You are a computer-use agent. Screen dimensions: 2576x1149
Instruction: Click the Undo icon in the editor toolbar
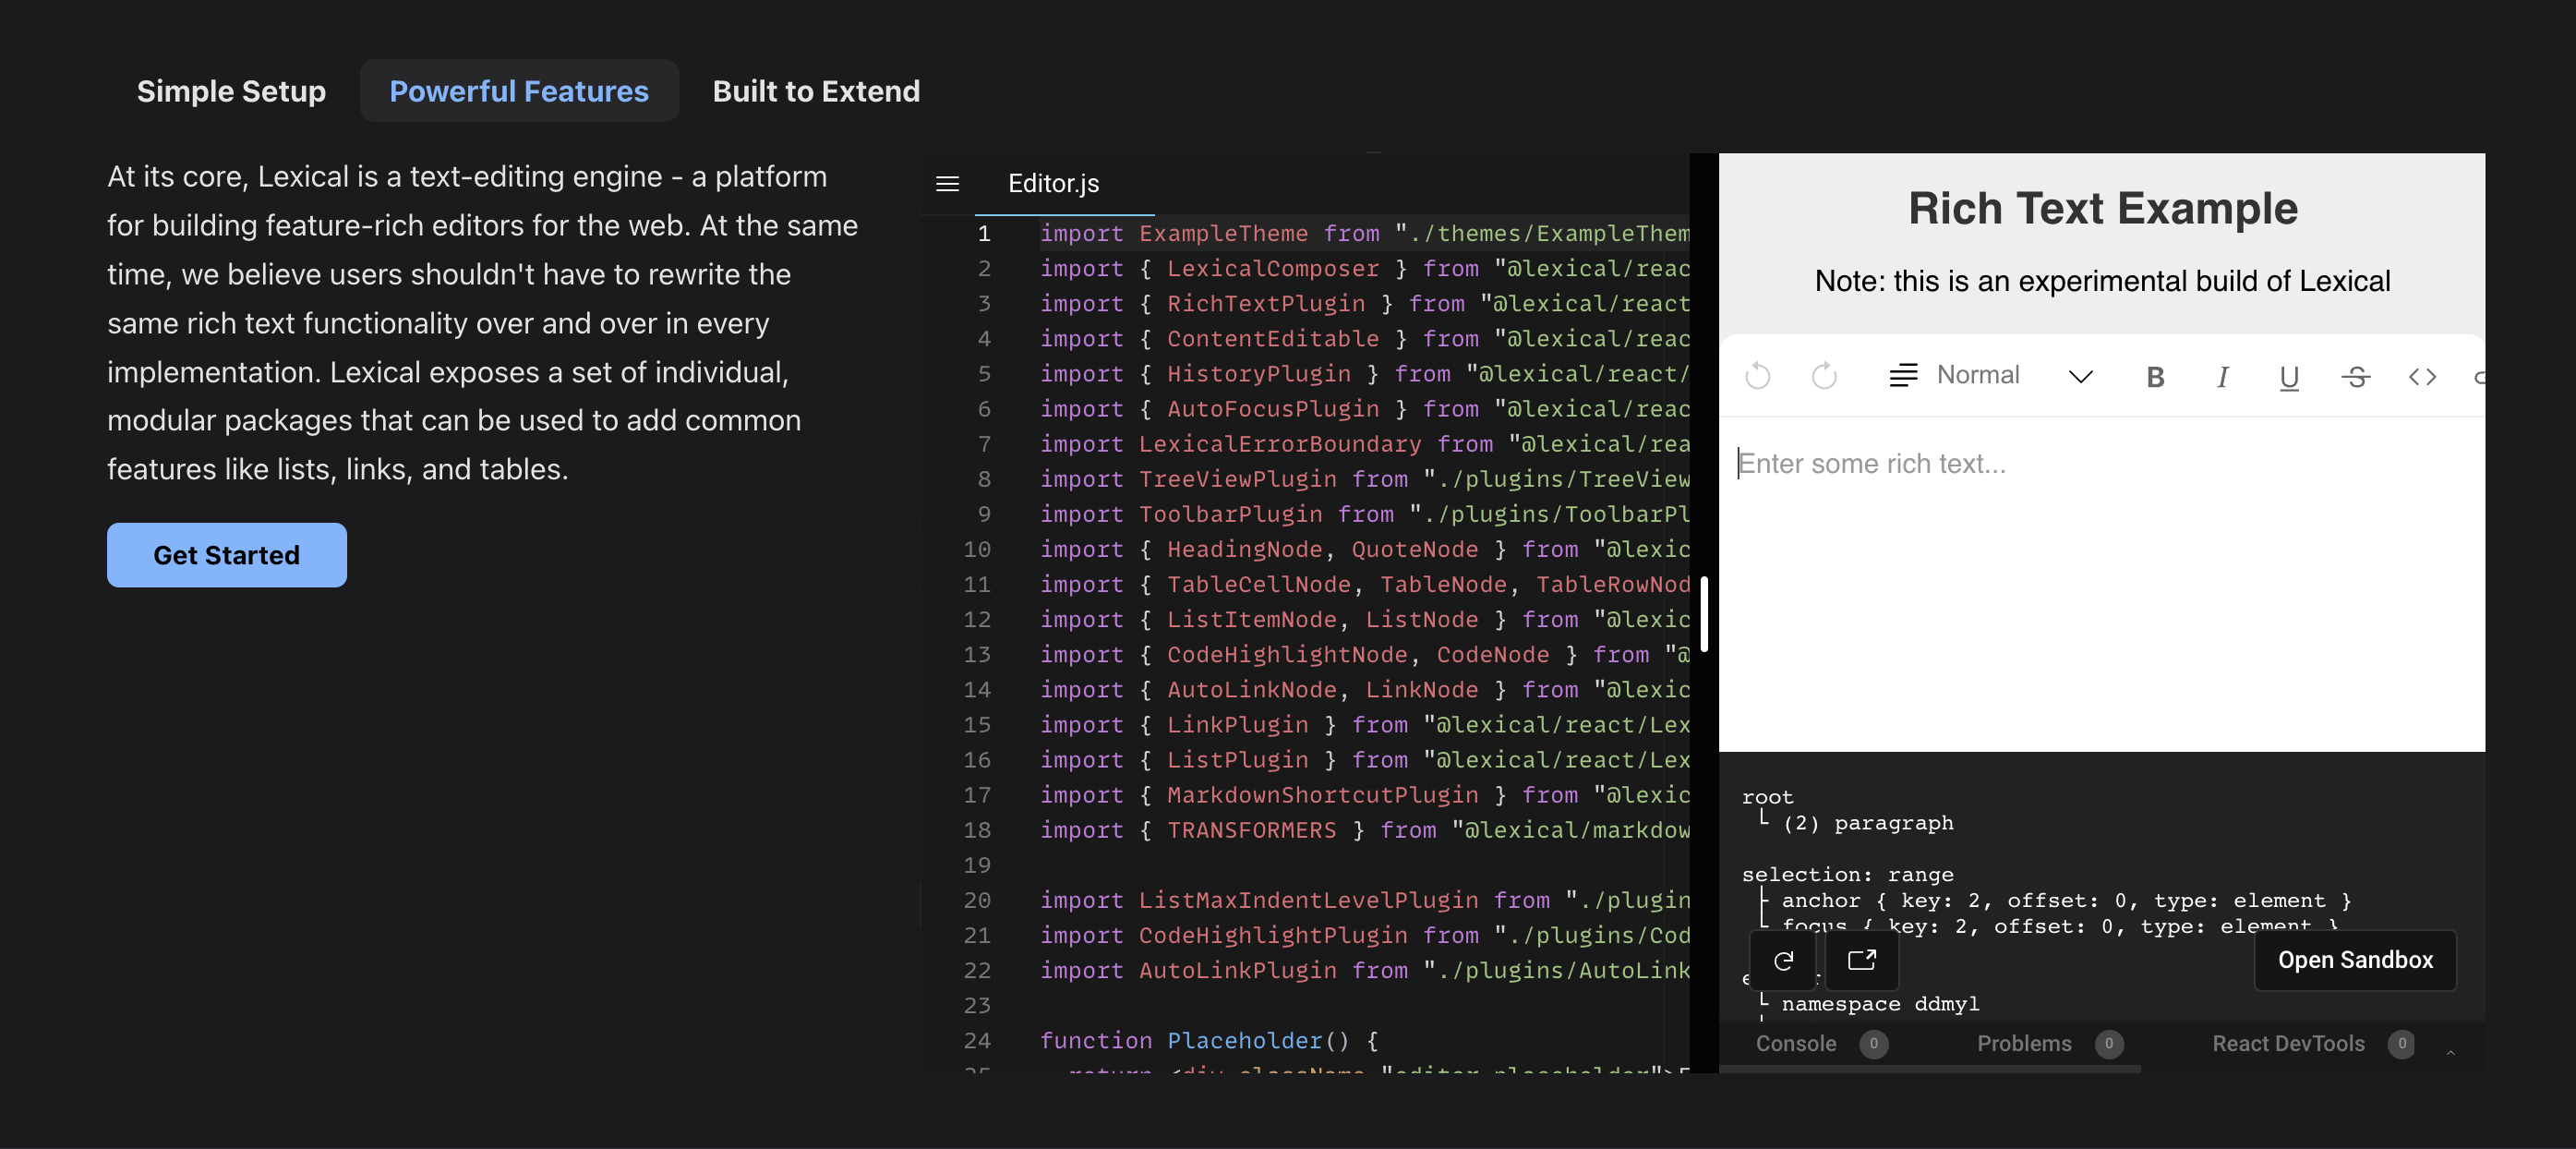(1757, 376)
